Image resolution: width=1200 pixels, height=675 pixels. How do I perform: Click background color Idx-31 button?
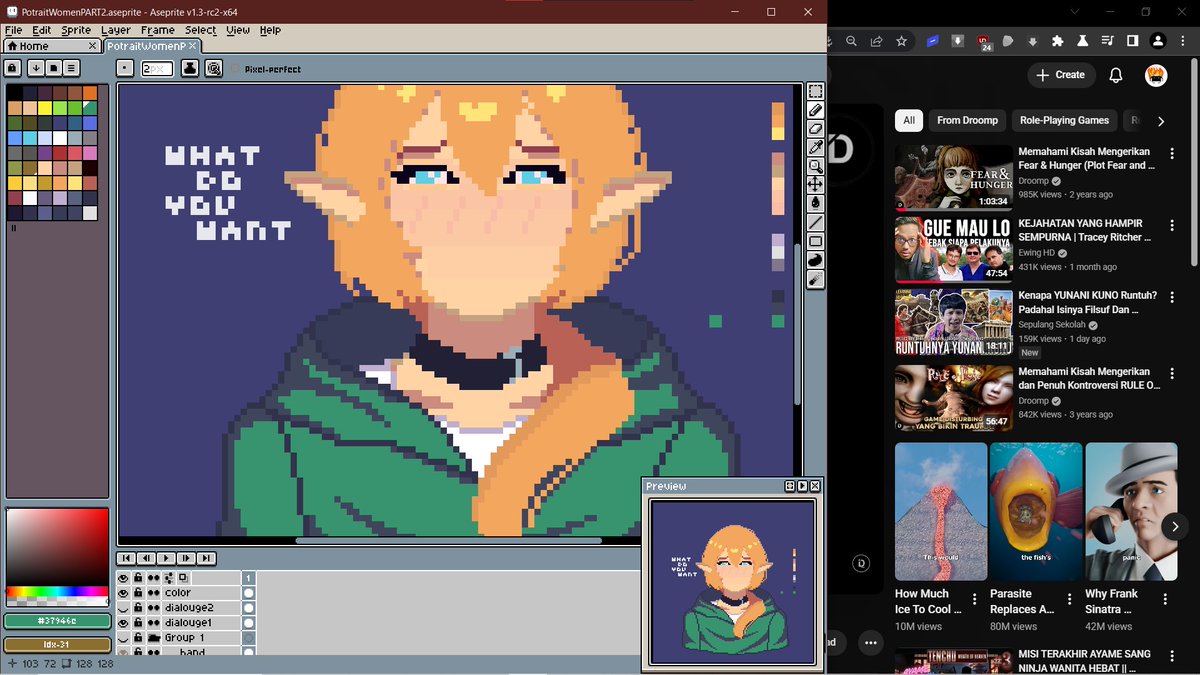[x=57, y=644]
